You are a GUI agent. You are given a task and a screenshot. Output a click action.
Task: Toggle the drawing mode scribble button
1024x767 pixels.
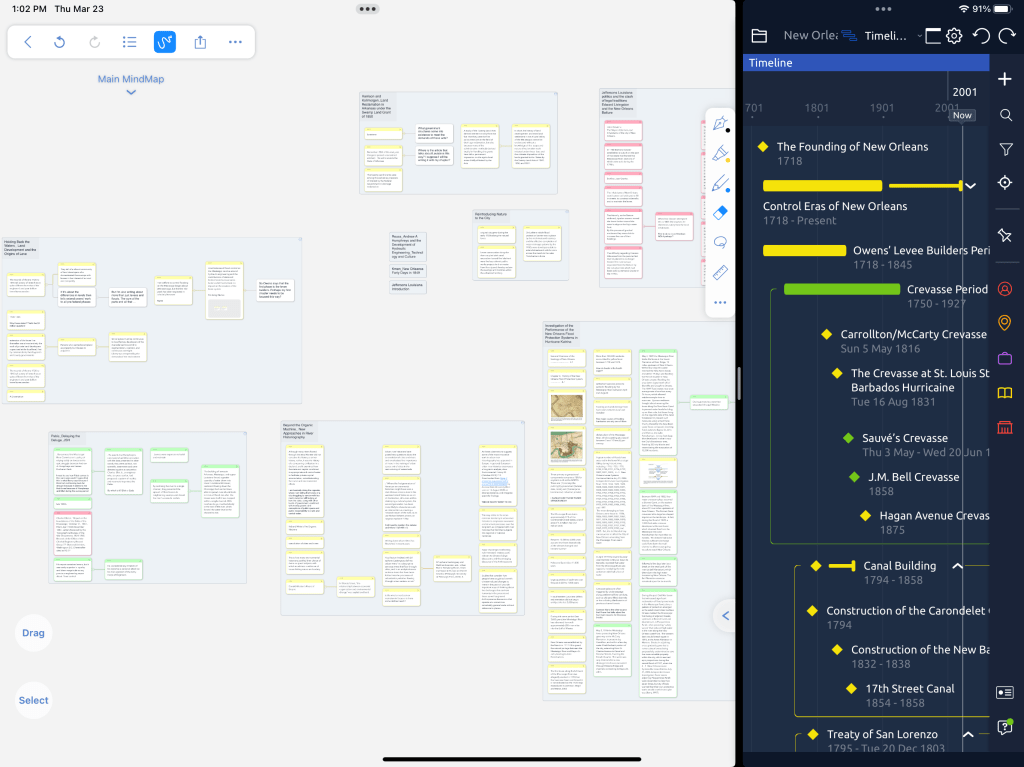(165, 42)
